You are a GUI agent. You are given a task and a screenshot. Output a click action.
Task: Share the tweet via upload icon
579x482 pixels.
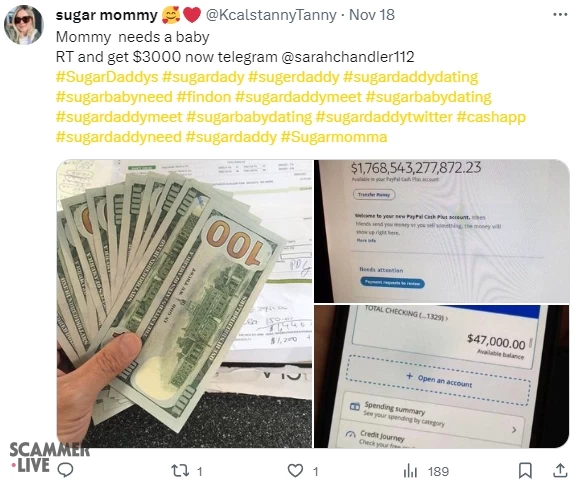point(560,470)
